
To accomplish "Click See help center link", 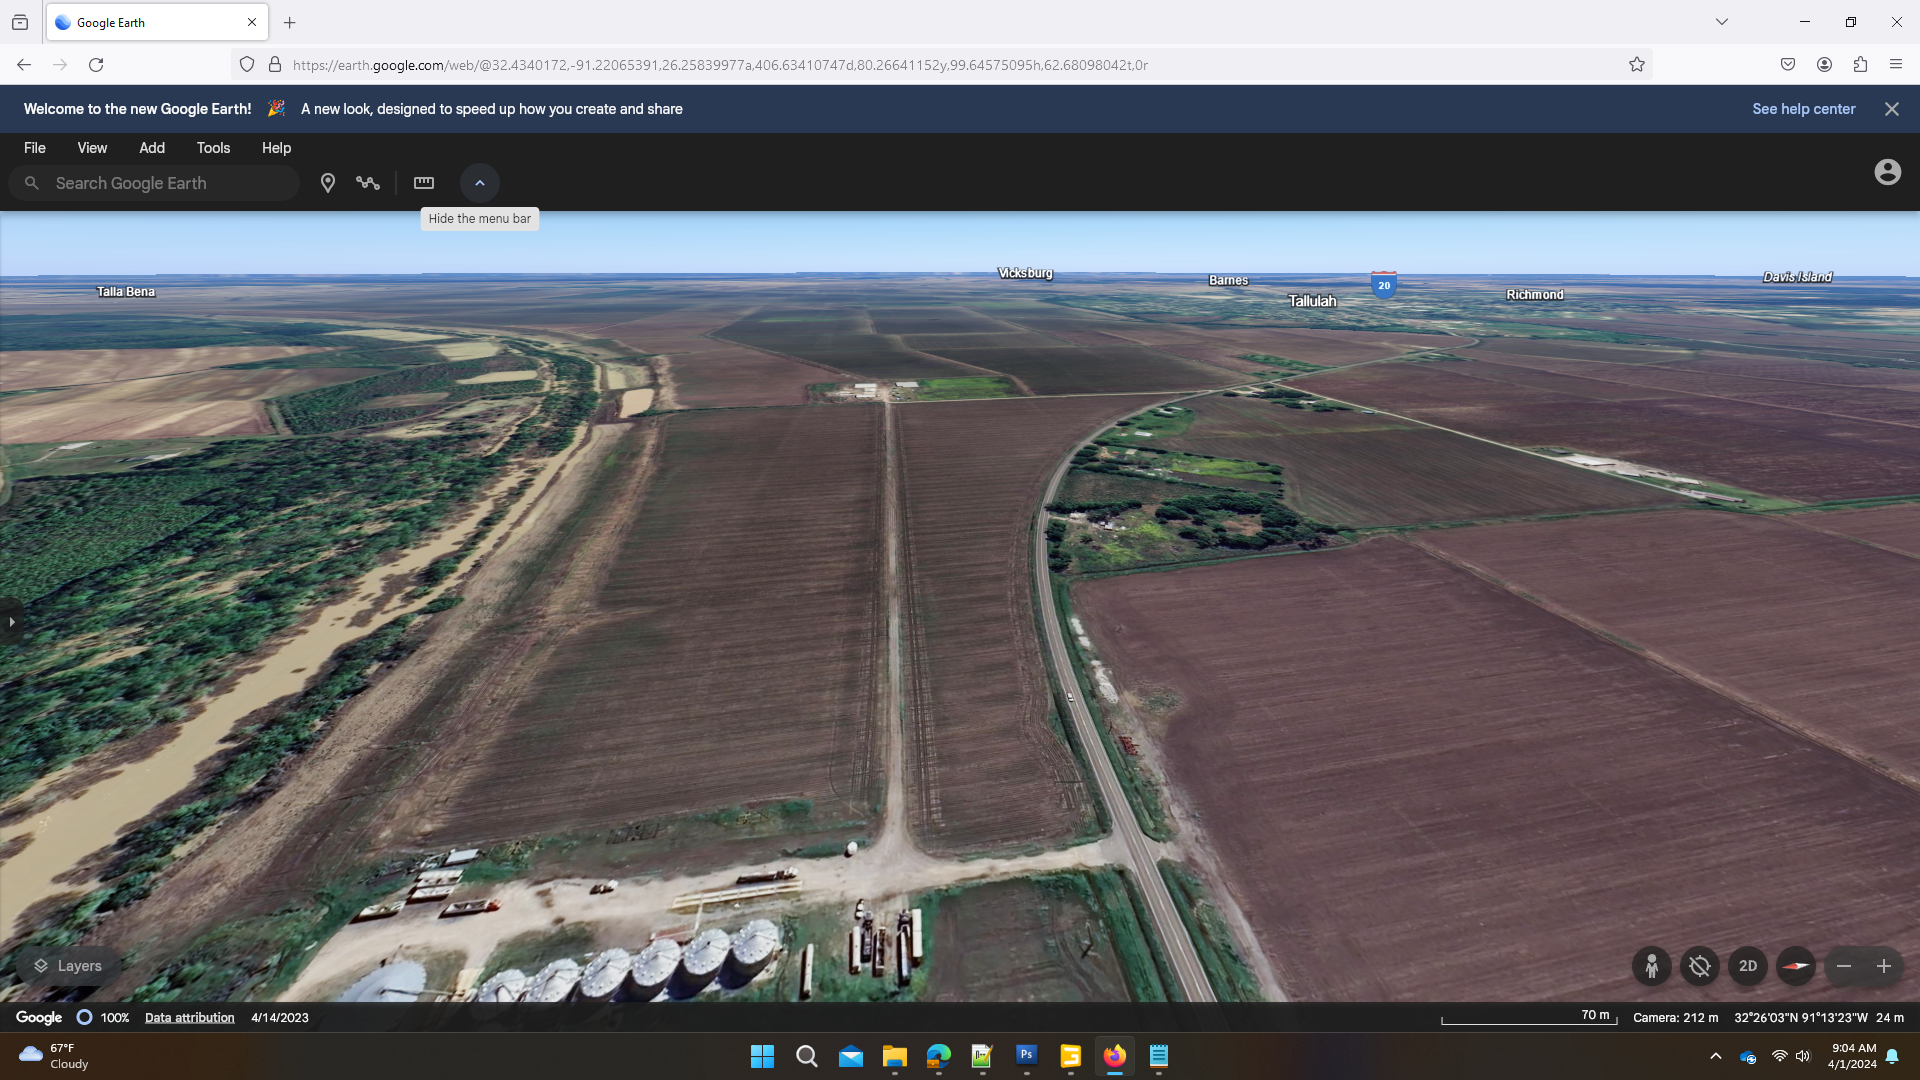I will point(1803,109).
